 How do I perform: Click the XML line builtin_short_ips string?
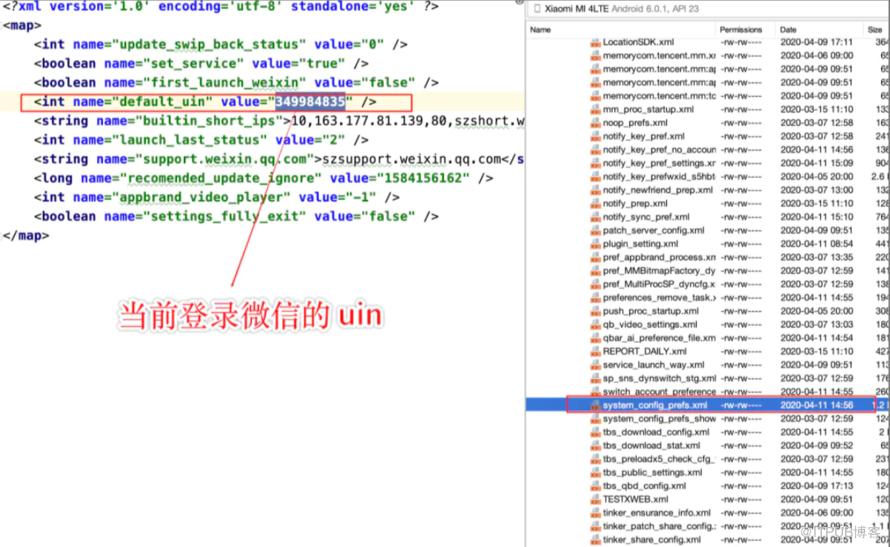coord(279,121)
